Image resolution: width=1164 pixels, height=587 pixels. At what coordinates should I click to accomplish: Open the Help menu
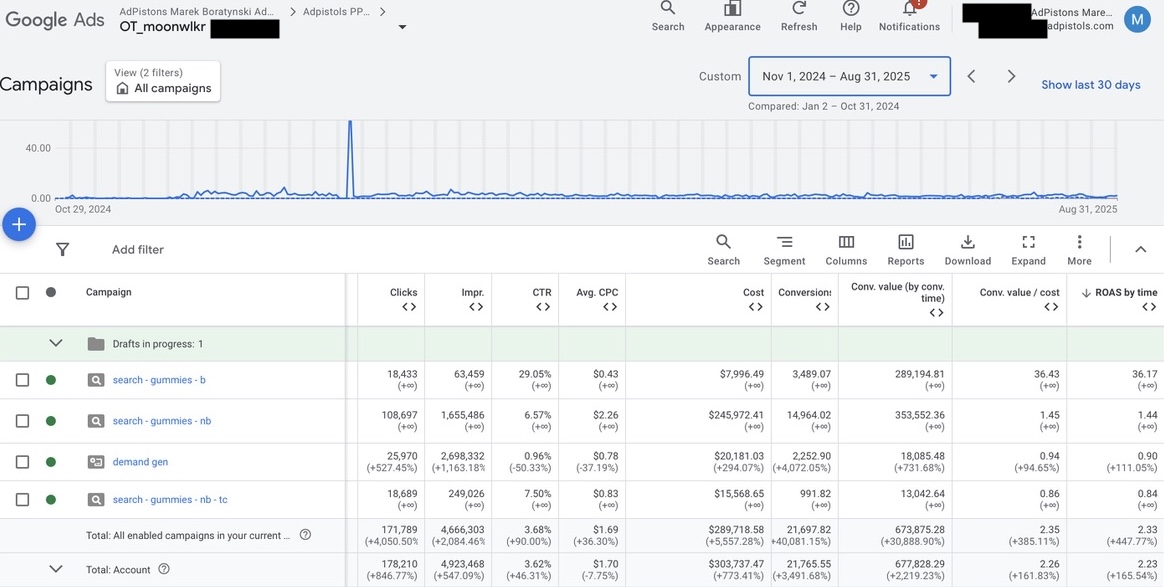click(x=851, y=16)
